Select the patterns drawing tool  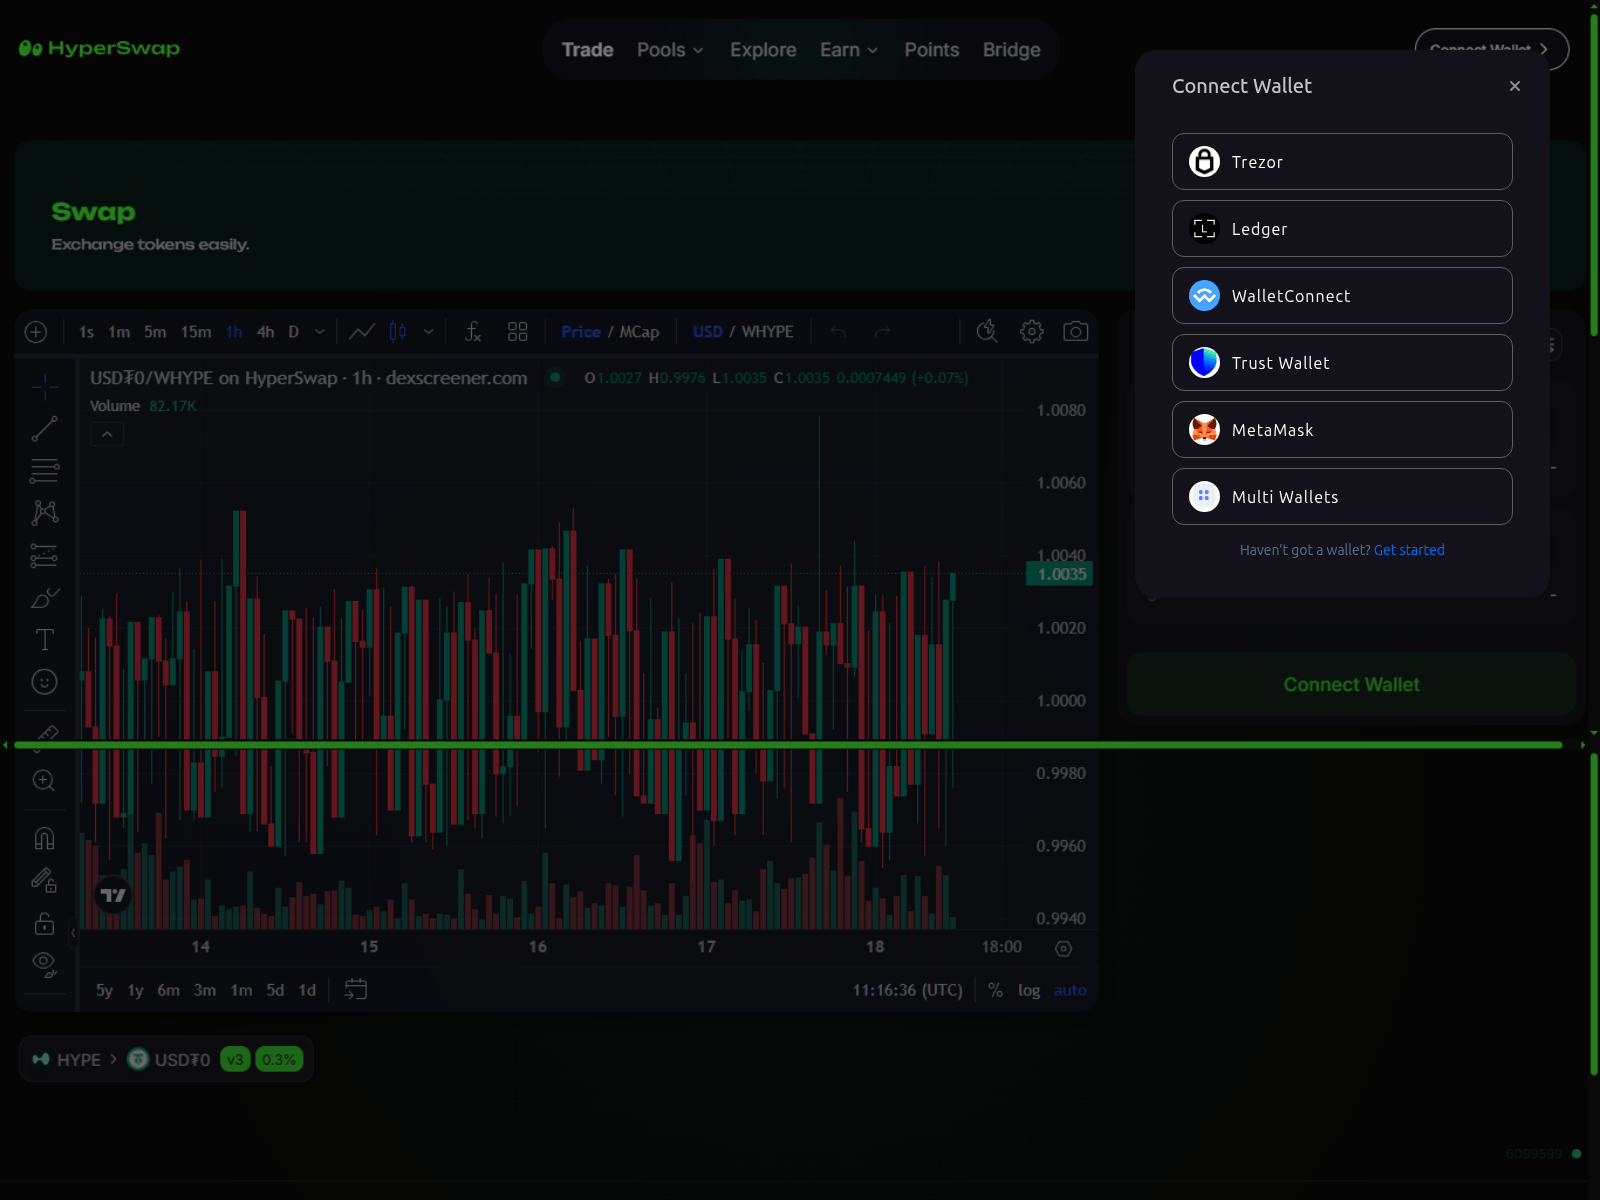(x=45, y=513)
